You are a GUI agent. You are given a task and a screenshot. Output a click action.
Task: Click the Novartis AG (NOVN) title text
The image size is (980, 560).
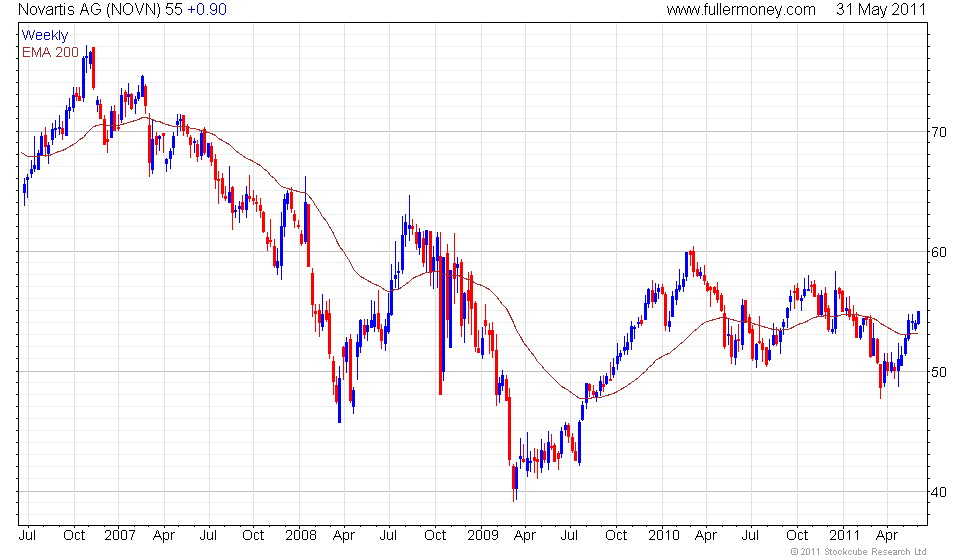(90, 9)
